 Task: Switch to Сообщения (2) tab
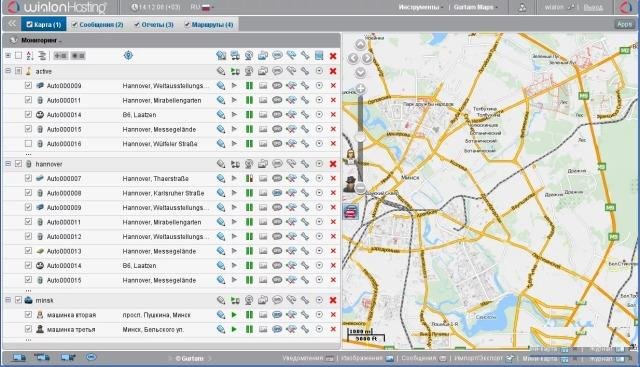click(98, 24)
